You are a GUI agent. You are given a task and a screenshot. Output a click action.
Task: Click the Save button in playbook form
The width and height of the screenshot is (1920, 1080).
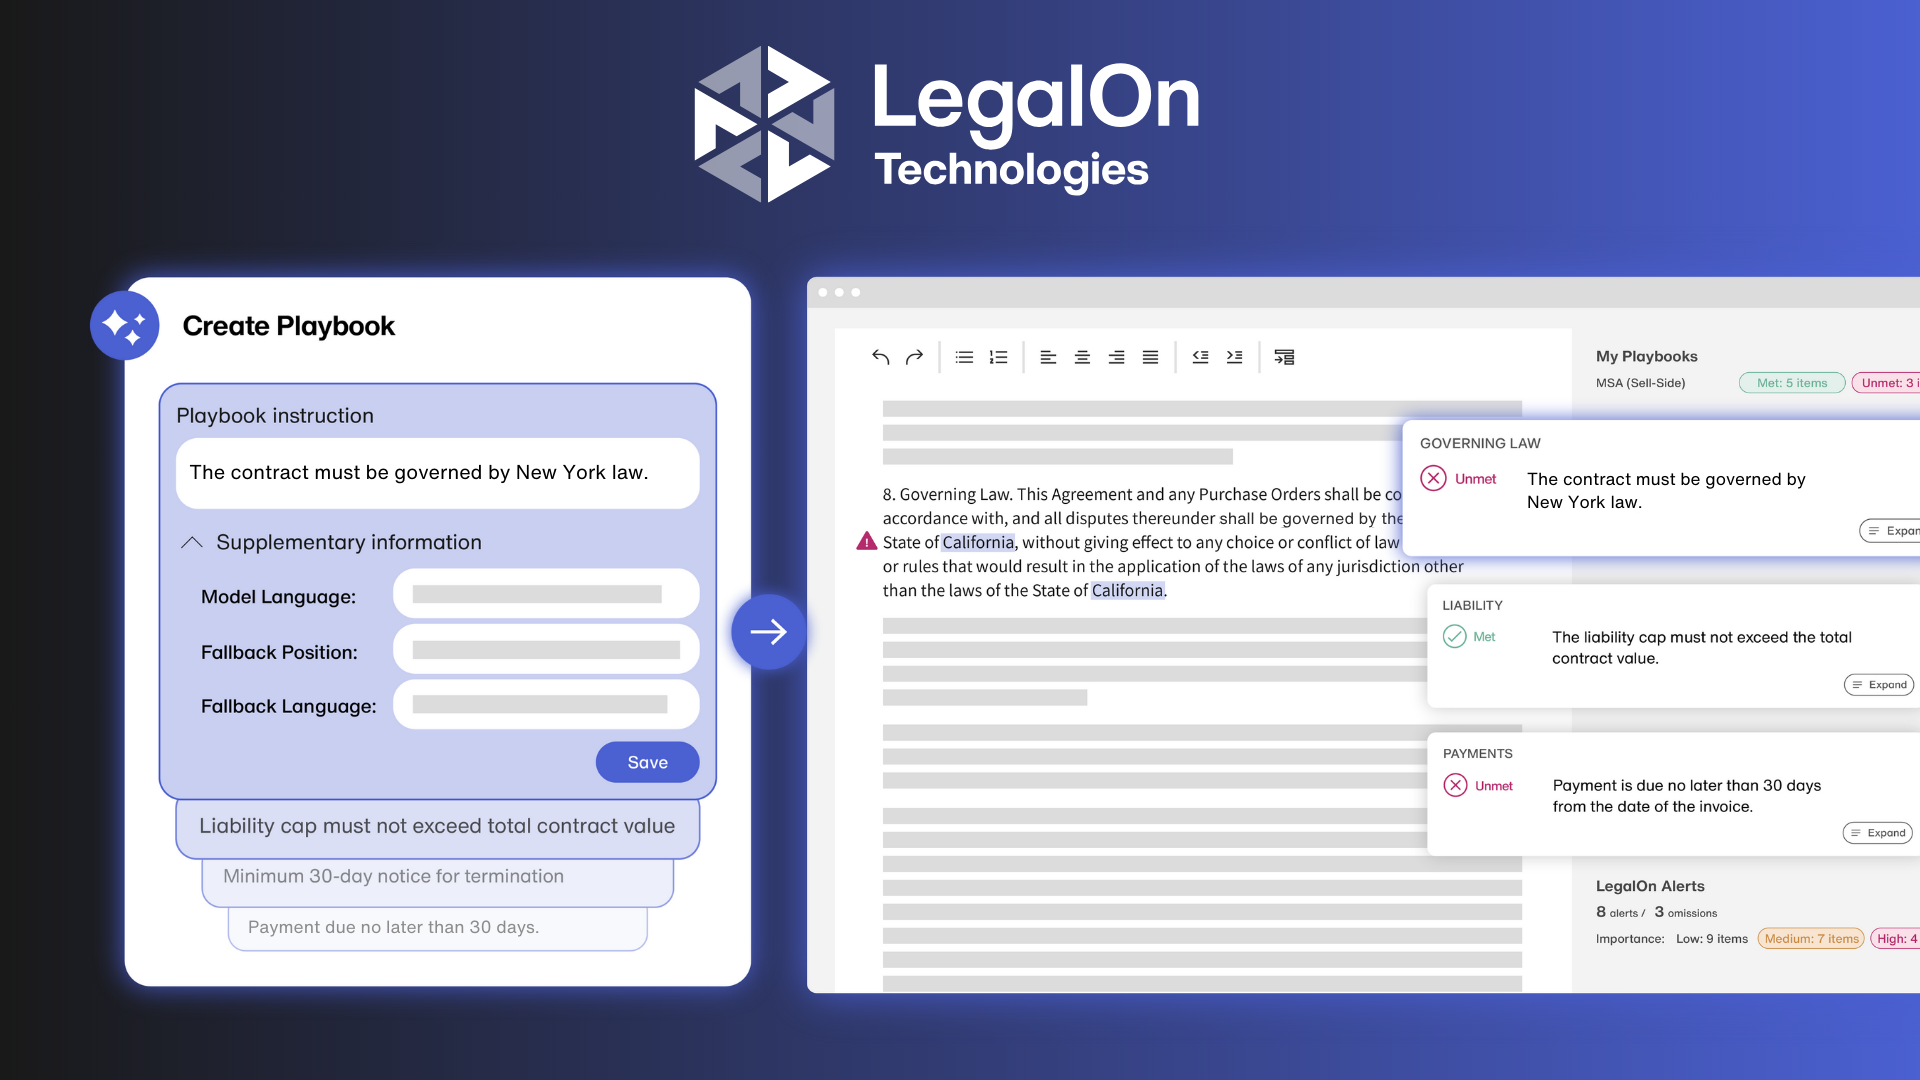pyautogui.click(x=646, y=761)
